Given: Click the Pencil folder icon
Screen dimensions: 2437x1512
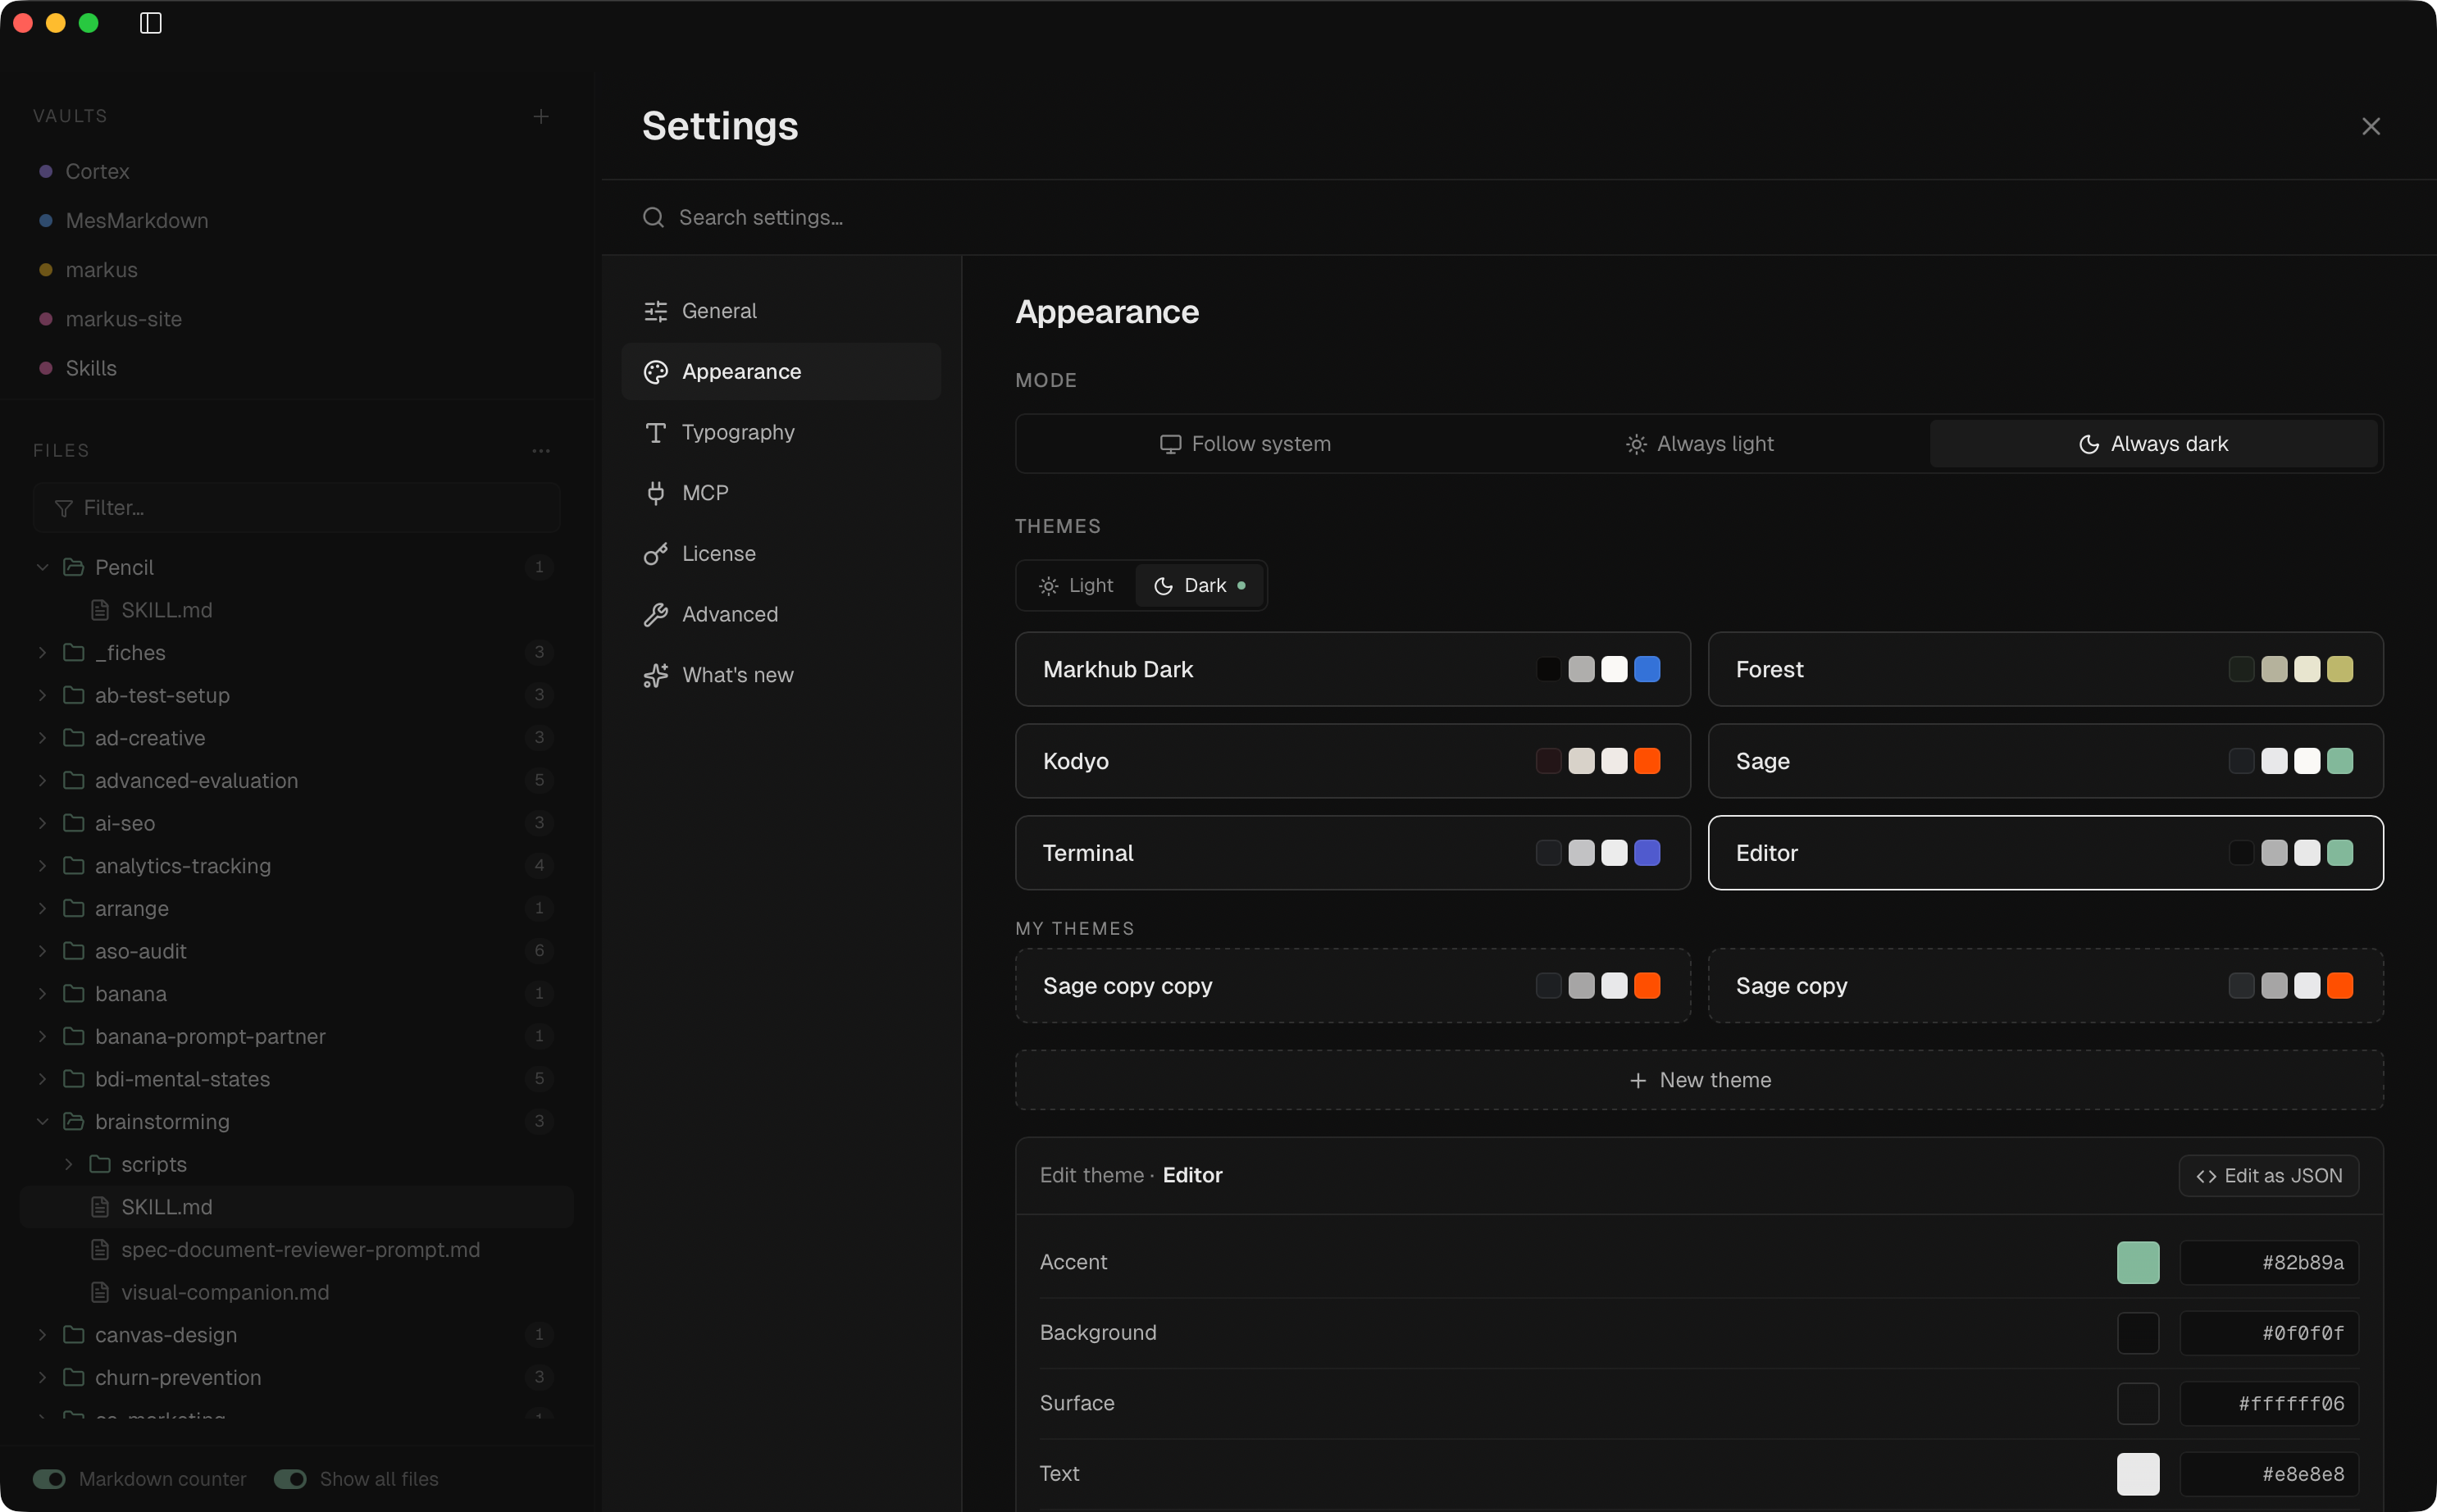Looking at the screenshot, I should tap(73, 567).
